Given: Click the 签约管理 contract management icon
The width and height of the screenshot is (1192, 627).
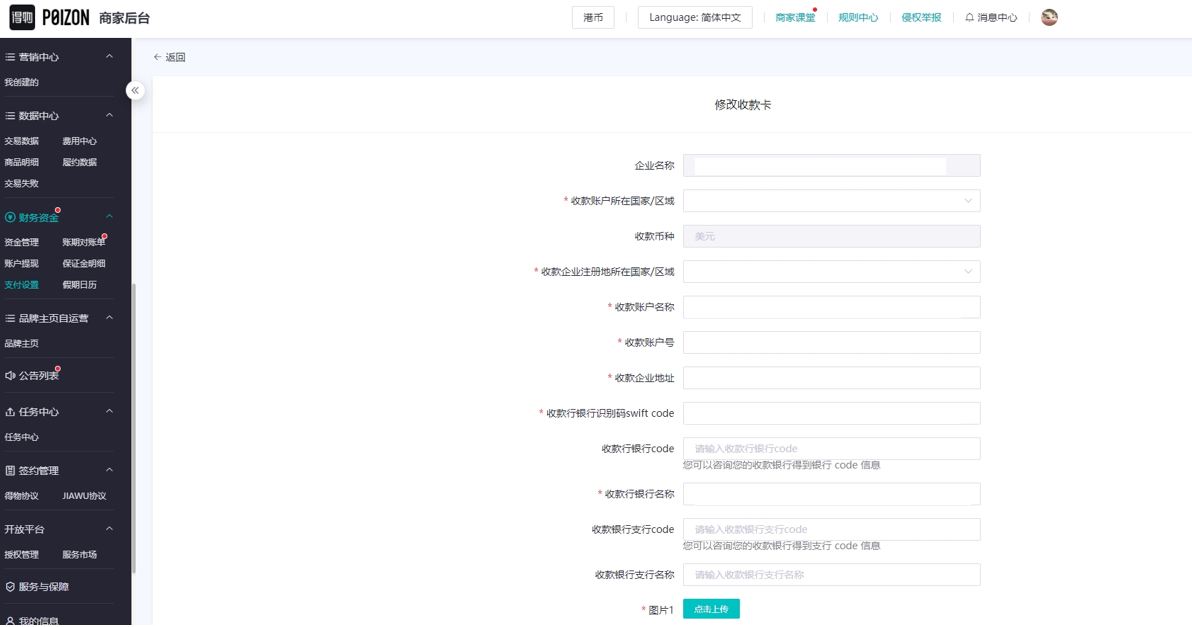Looking at the screenshot, I should 8,469.
